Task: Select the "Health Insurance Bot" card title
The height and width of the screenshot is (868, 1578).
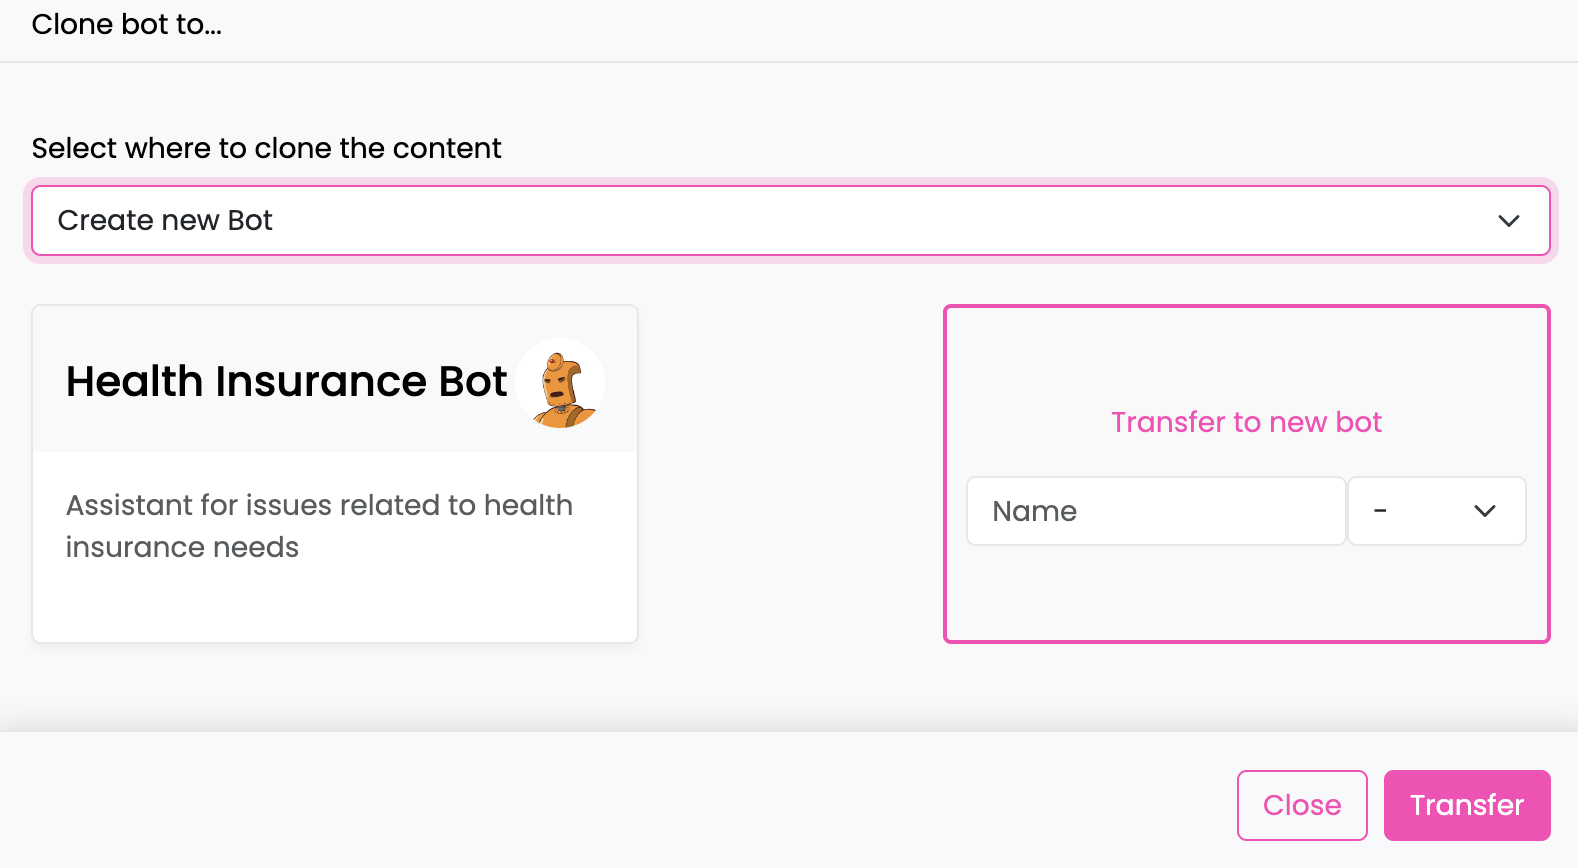Action: [x=286, y=381]
